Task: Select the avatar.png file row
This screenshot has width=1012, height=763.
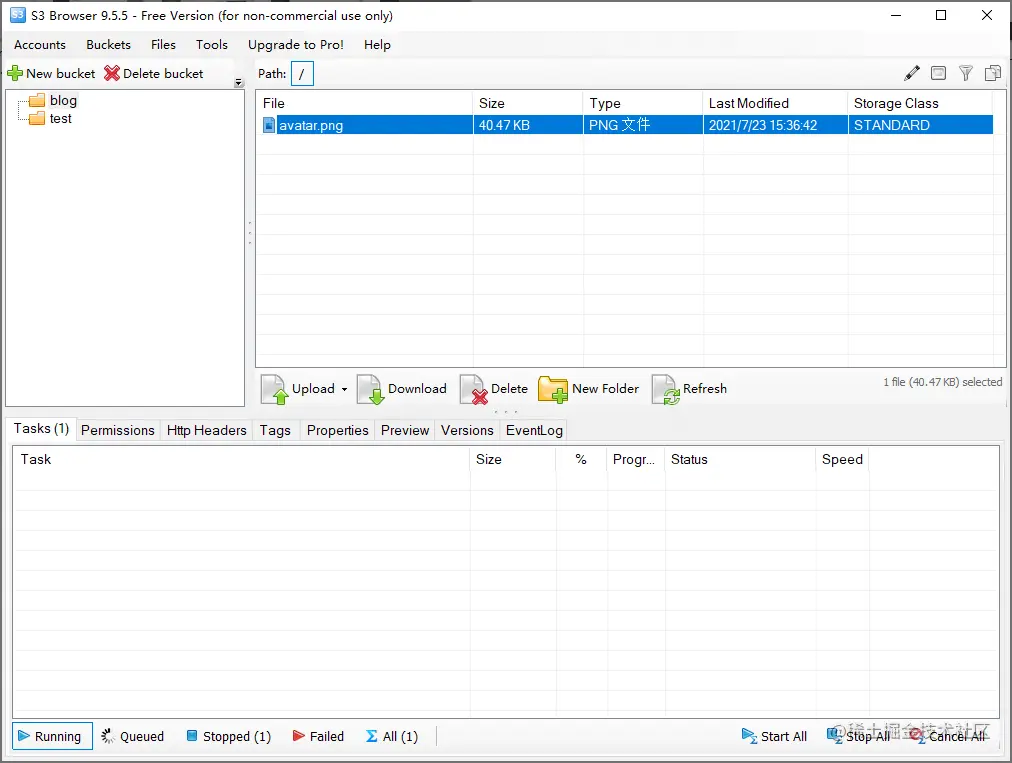Action: (625, 125)
